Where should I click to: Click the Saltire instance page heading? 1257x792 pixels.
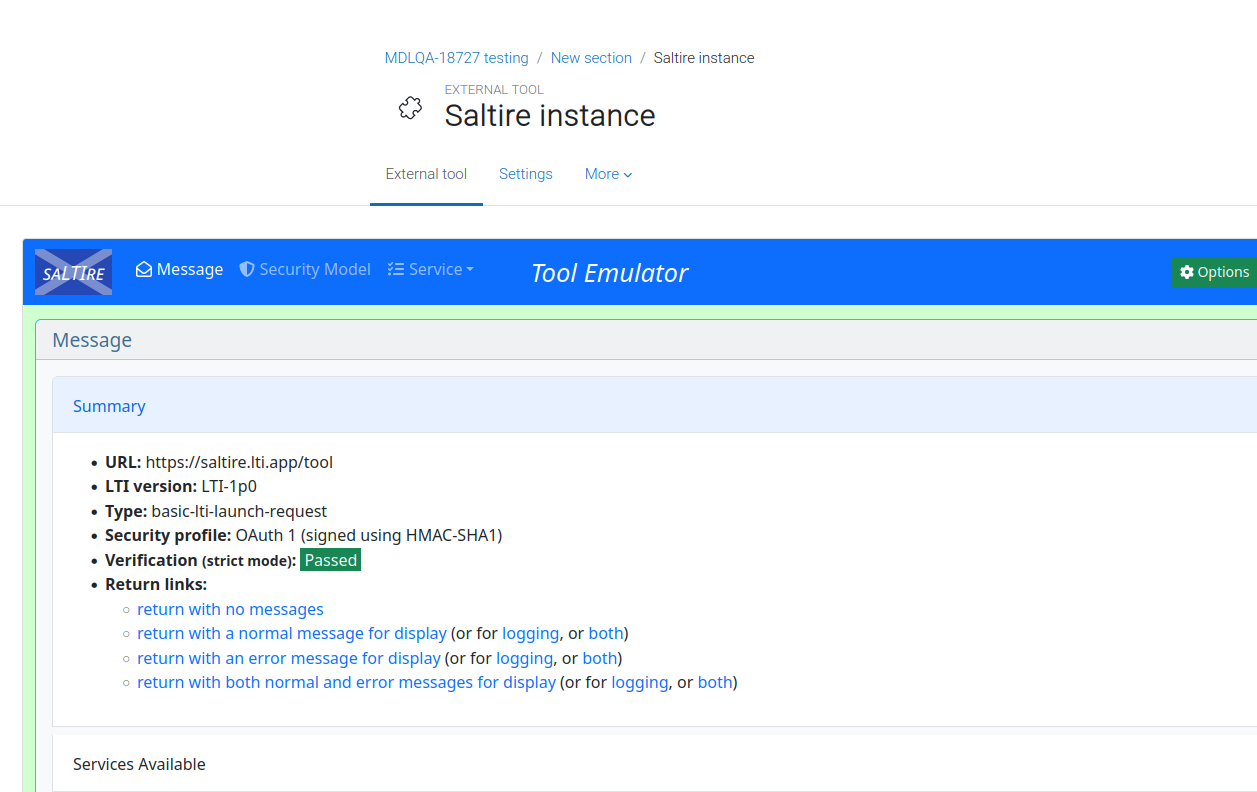click(x=550, y=115)
